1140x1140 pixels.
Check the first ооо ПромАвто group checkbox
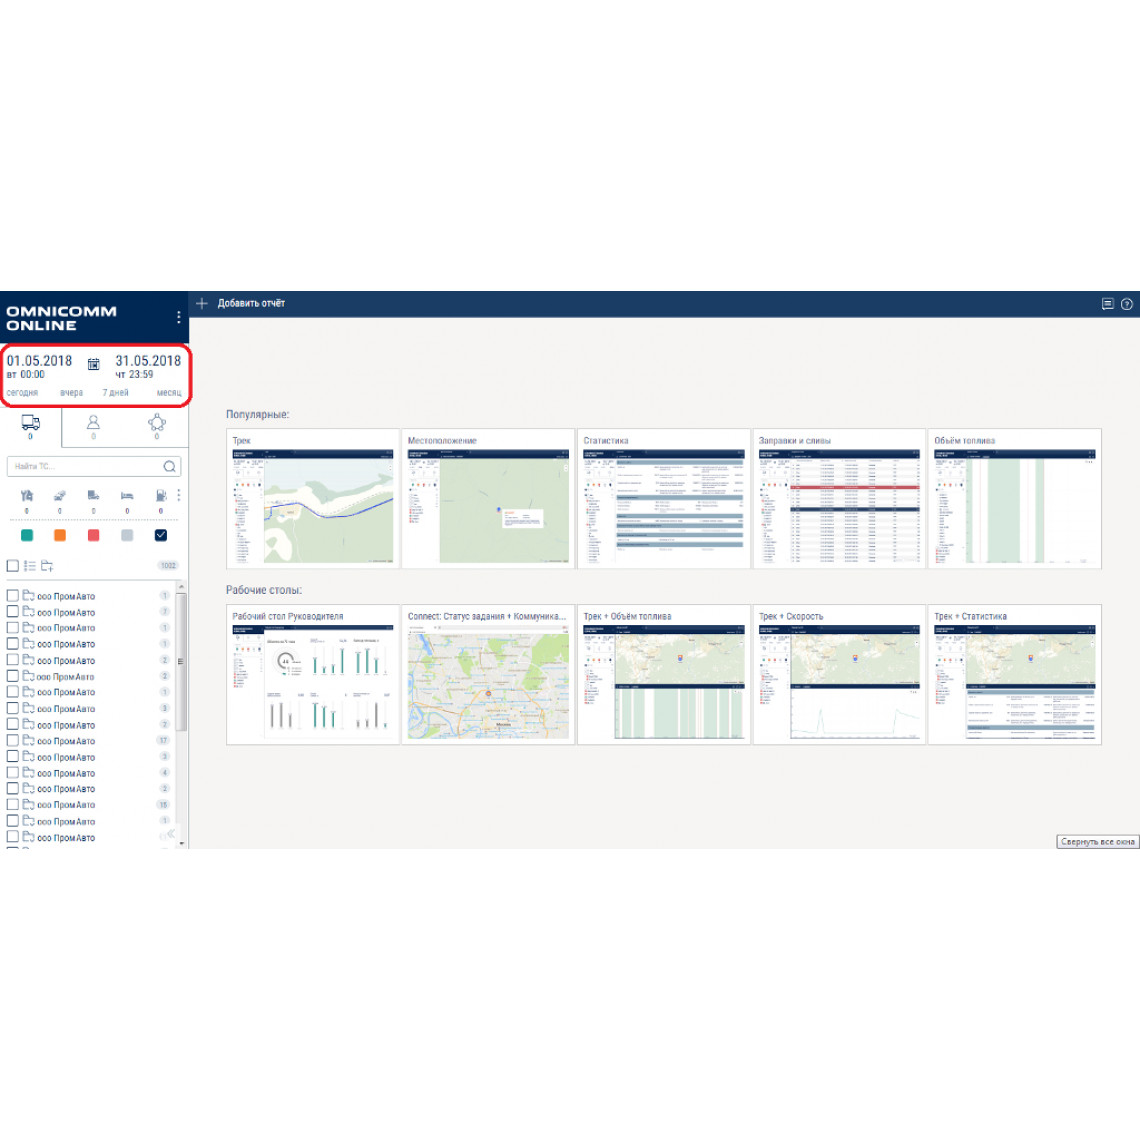point(13,596)
